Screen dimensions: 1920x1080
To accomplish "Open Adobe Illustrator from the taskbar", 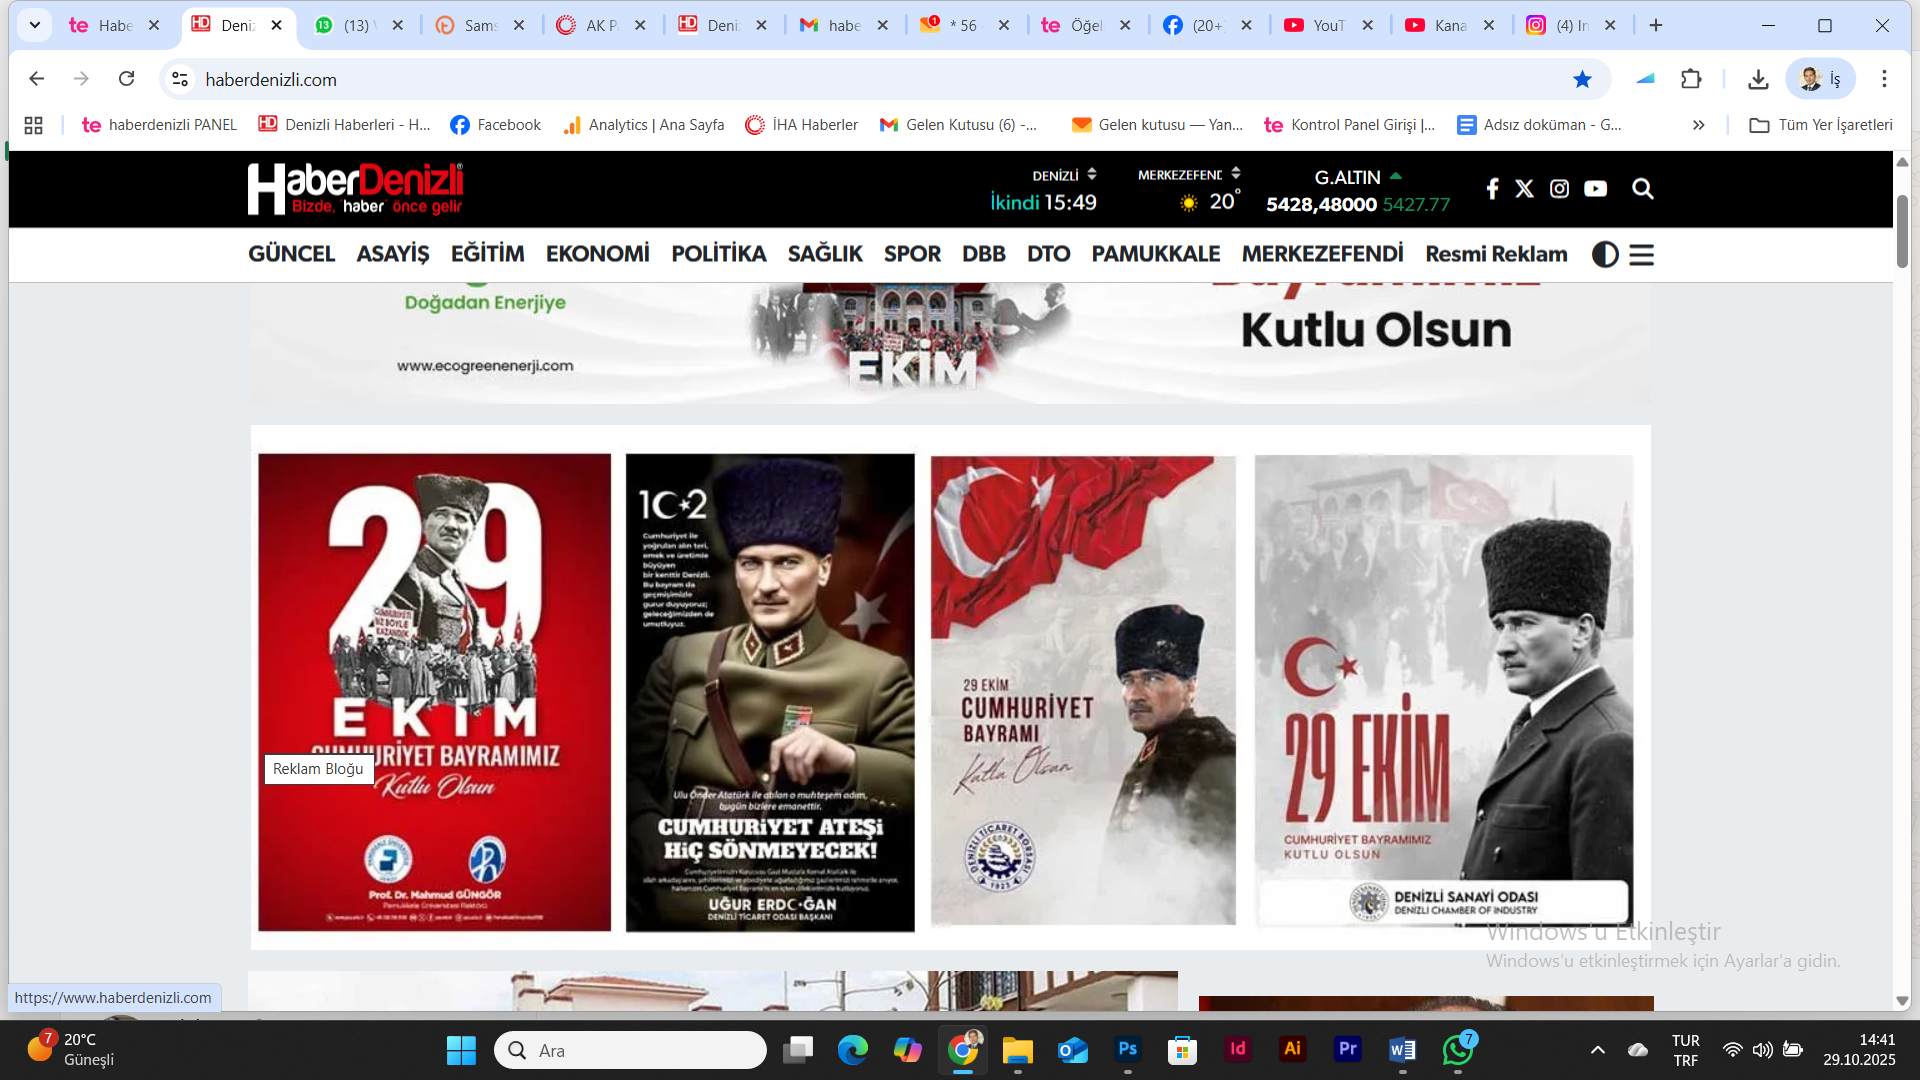I will pos(1292,1050).
